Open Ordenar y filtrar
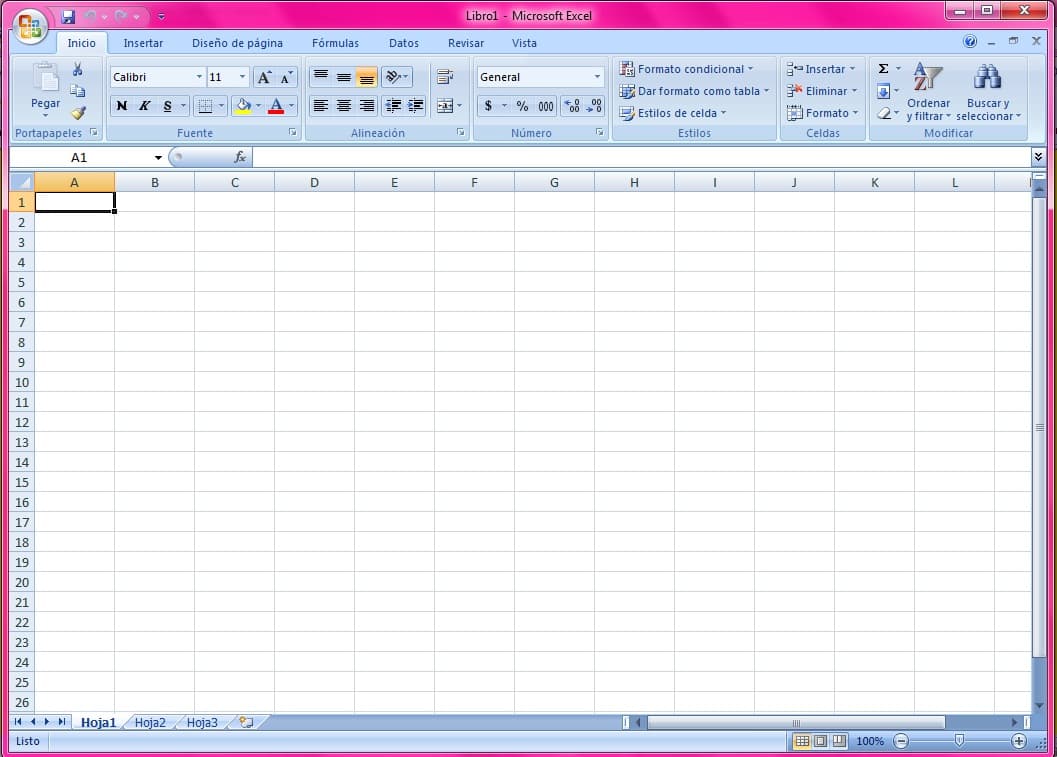This screenshot has height=757, width=1057. pyautogui.click(x=928, y=92)
